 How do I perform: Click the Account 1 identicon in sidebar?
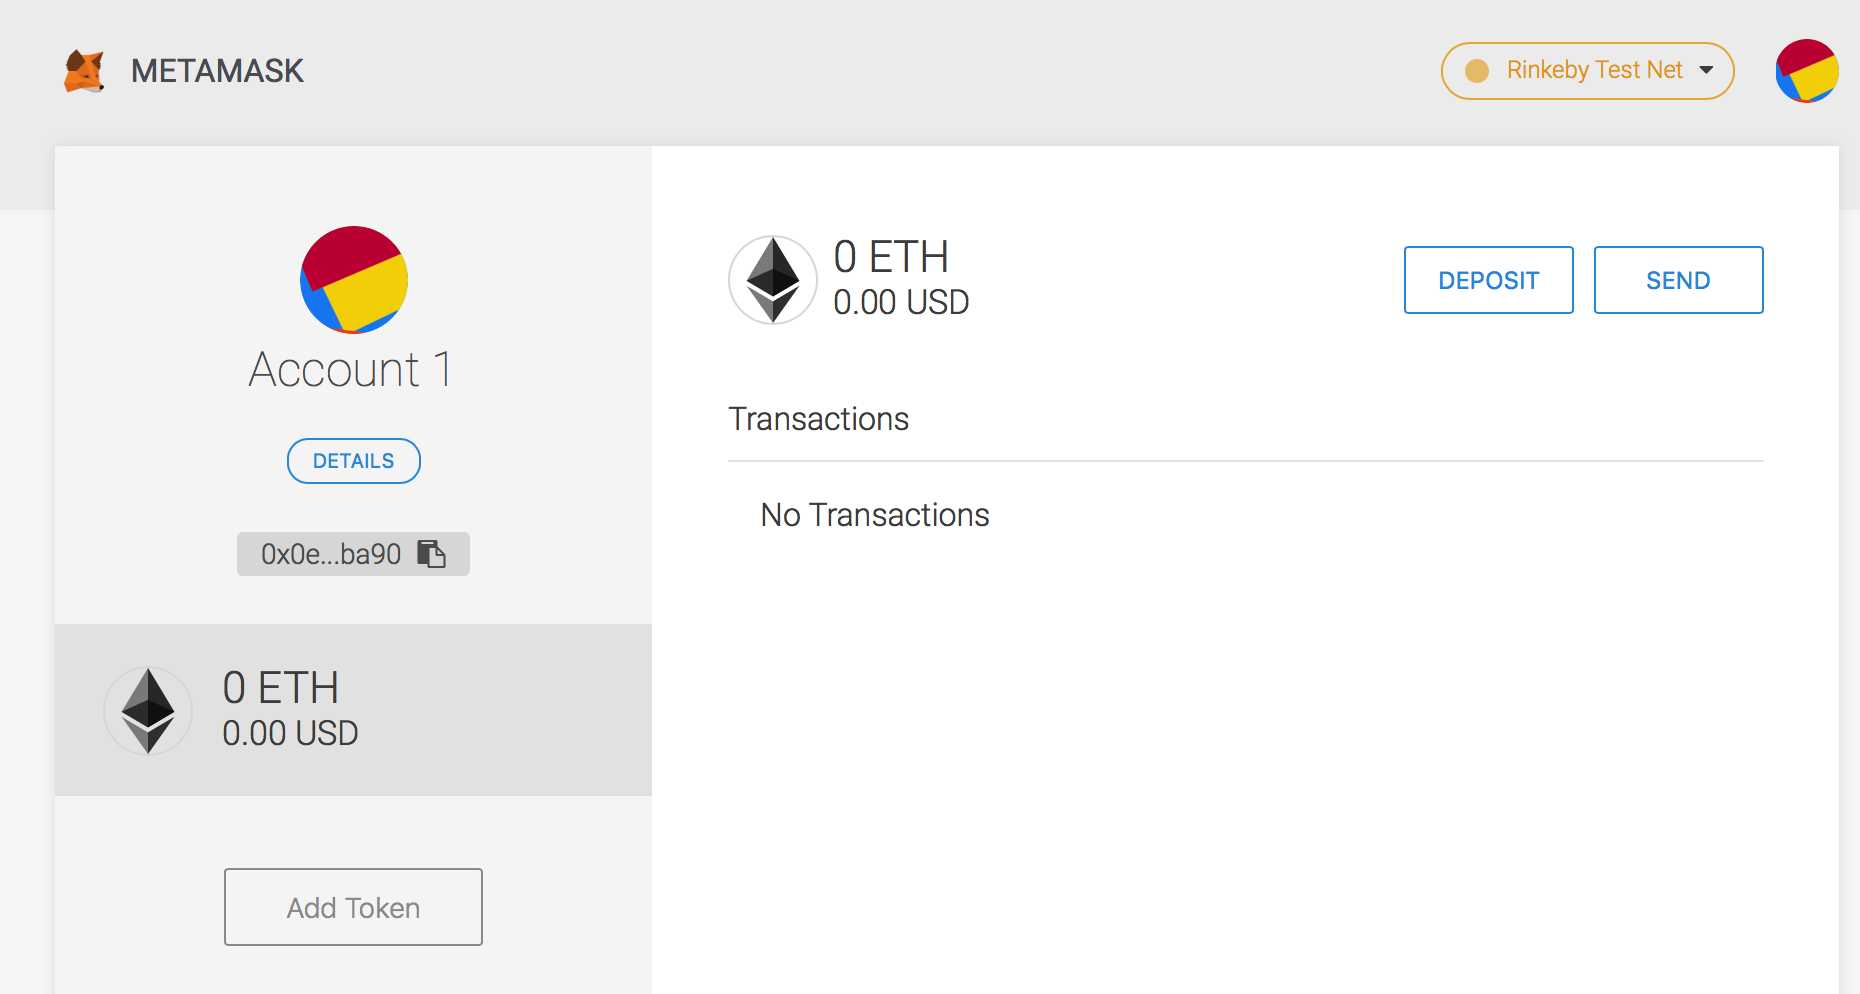tap(354, 280)
